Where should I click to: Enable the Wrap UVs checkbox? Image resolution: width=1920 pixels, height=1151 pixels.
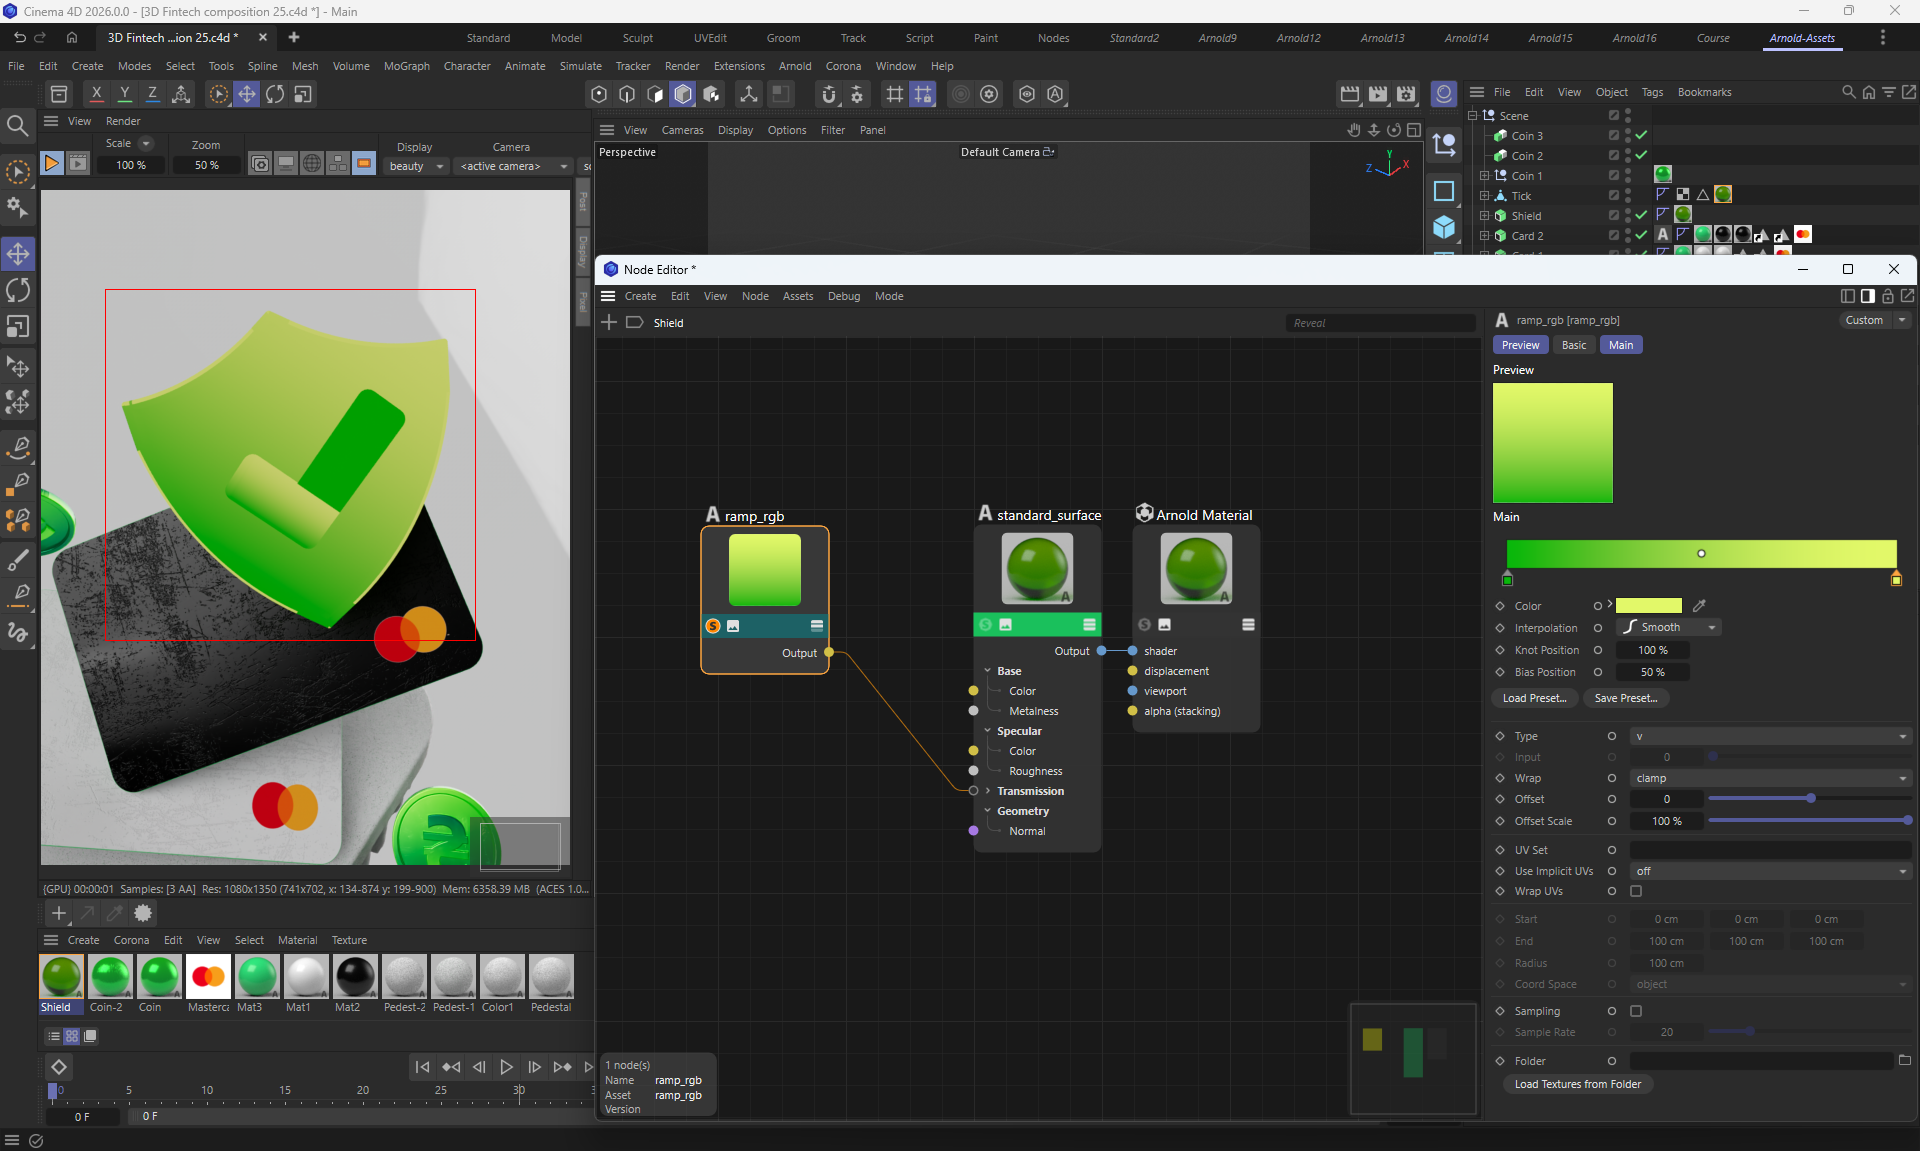coord(1636,891)
